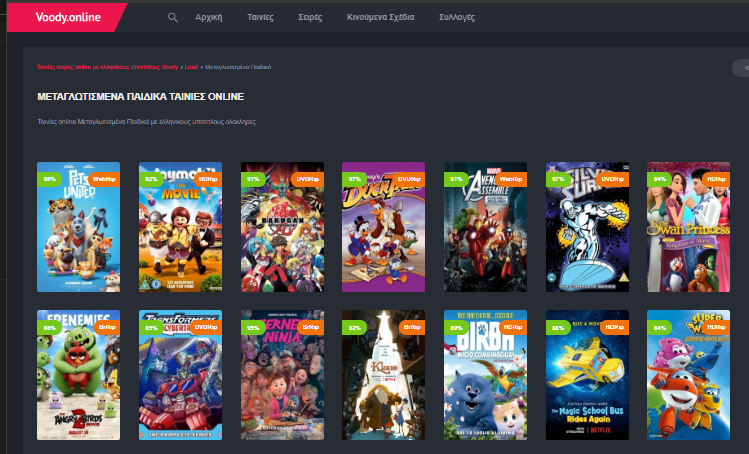Open the Magic School Bus Rides Again poster

[x=587, y=375]
